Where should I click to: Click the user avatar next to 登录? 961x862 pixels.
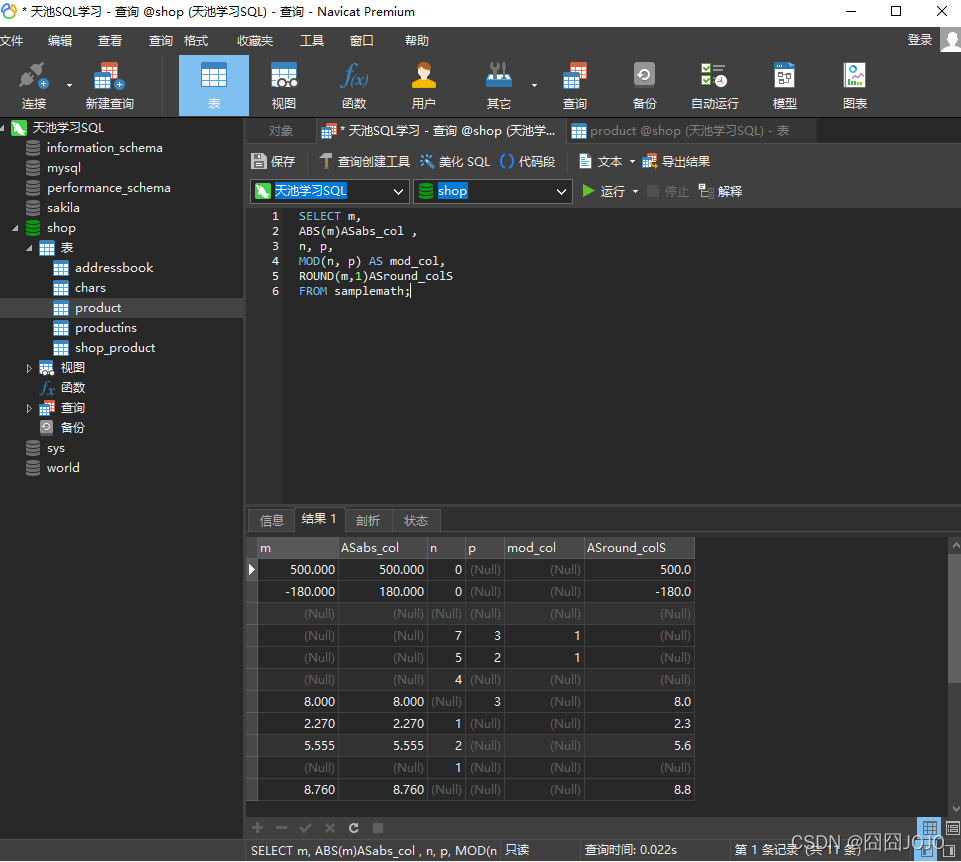(x=951, y=41)
